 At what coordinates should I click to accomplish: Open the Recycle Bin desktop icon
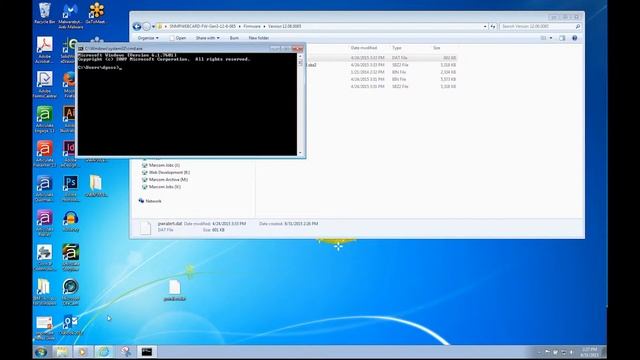[44, 13]
